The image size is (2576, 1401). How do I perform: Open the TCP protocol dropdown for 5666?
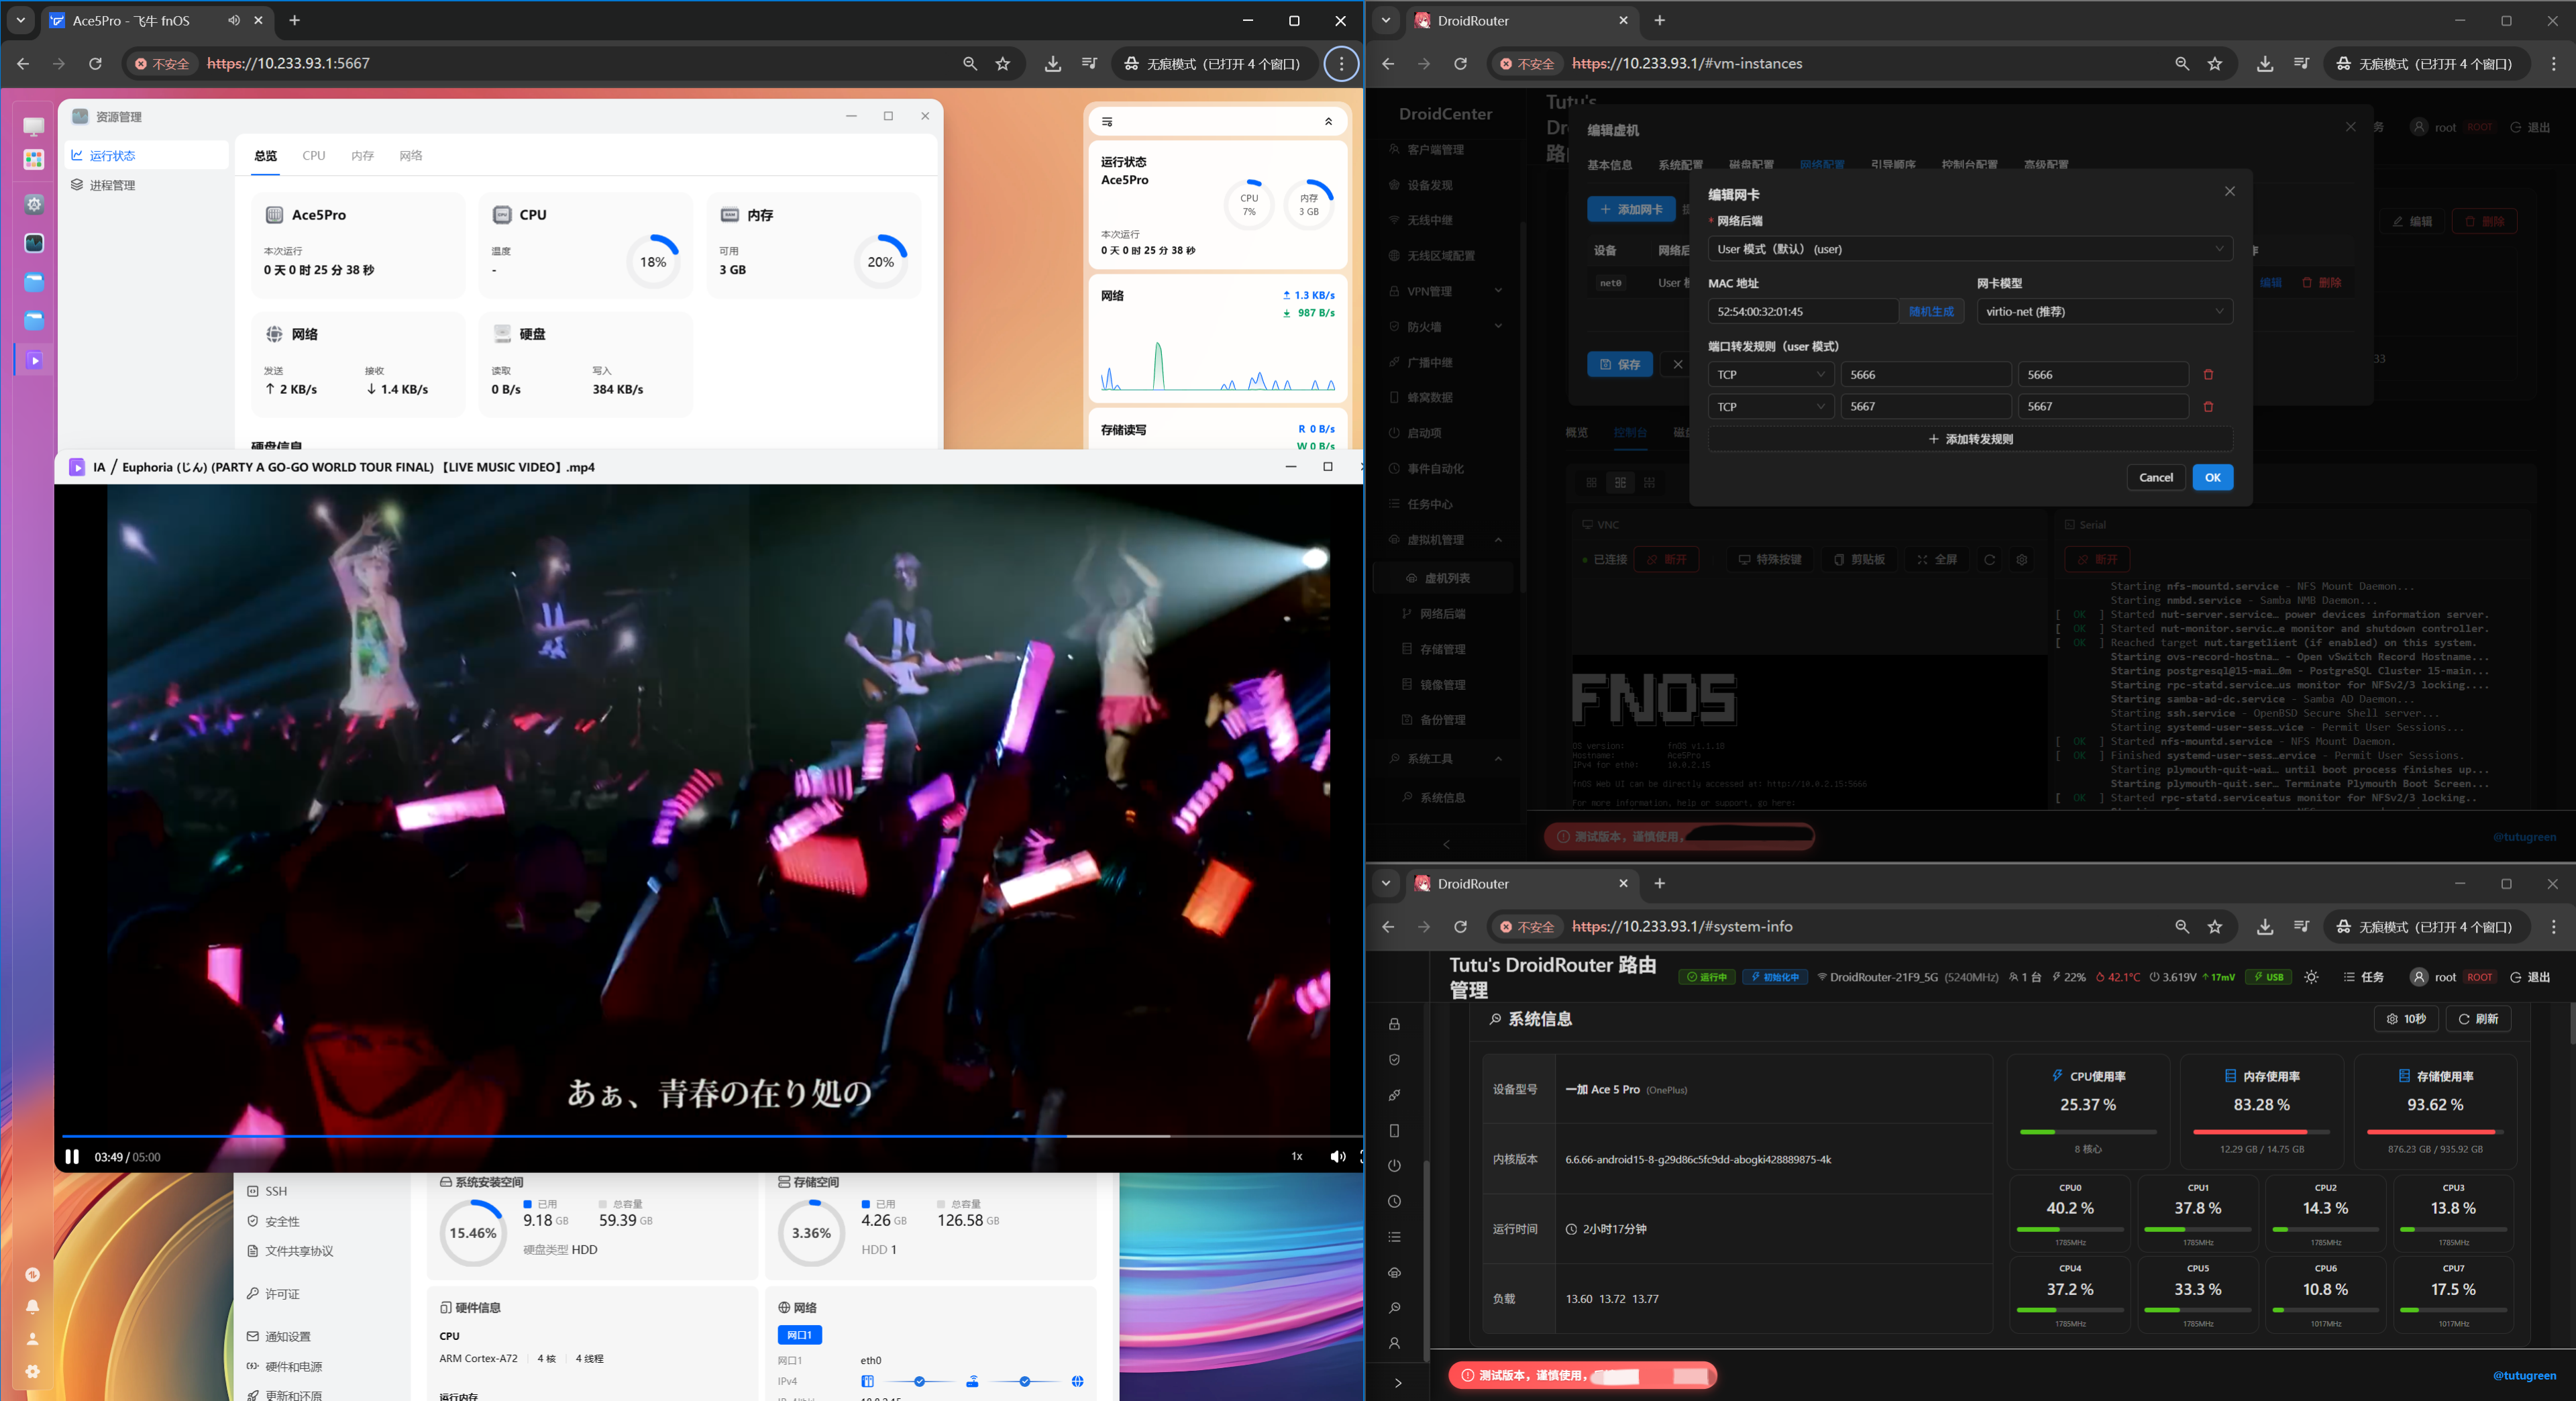pyautogui.click(x=1770, y=375)
